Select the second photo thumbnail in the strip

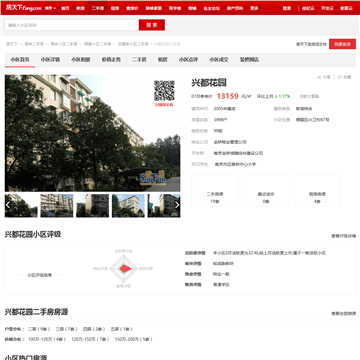57,206
